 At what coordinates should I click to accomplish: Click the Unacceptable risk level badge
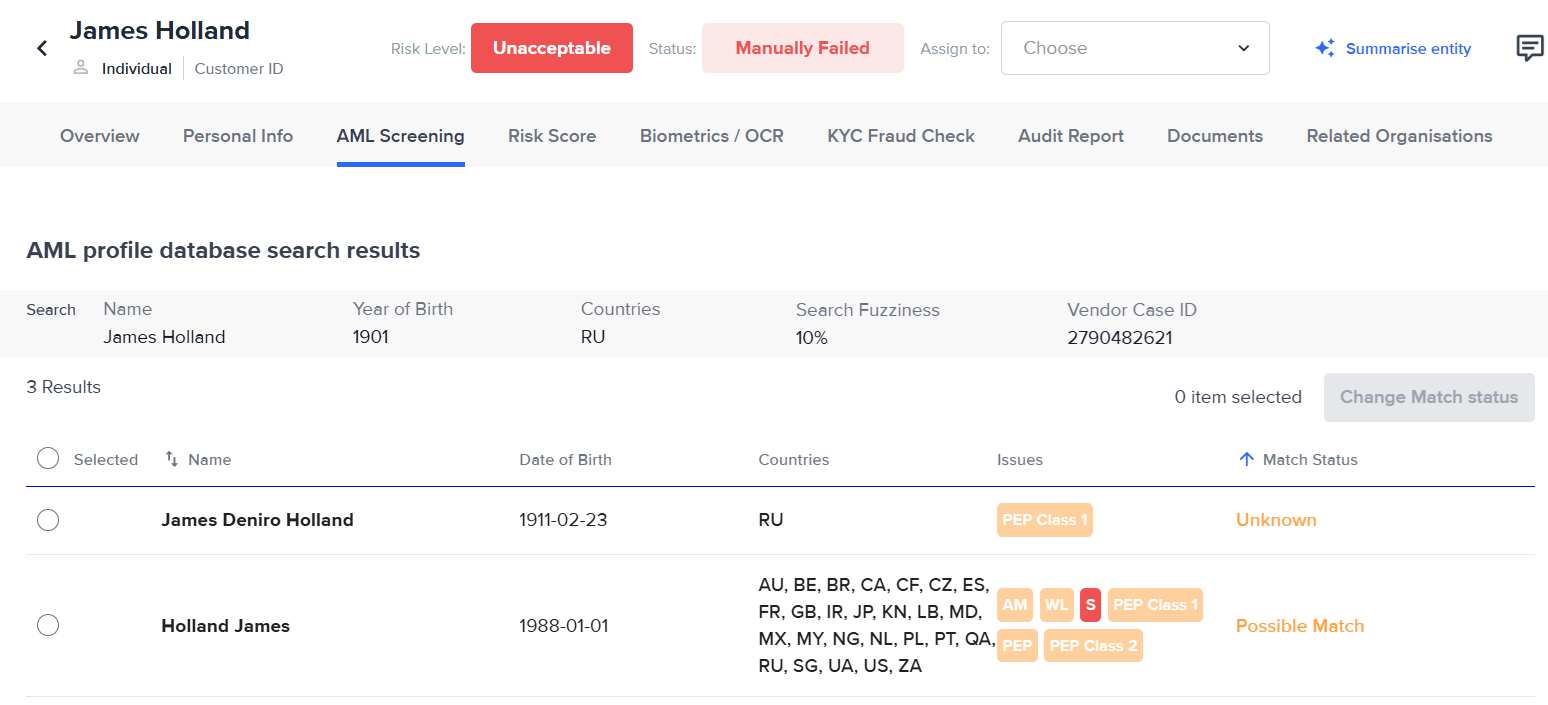[552, 48]
